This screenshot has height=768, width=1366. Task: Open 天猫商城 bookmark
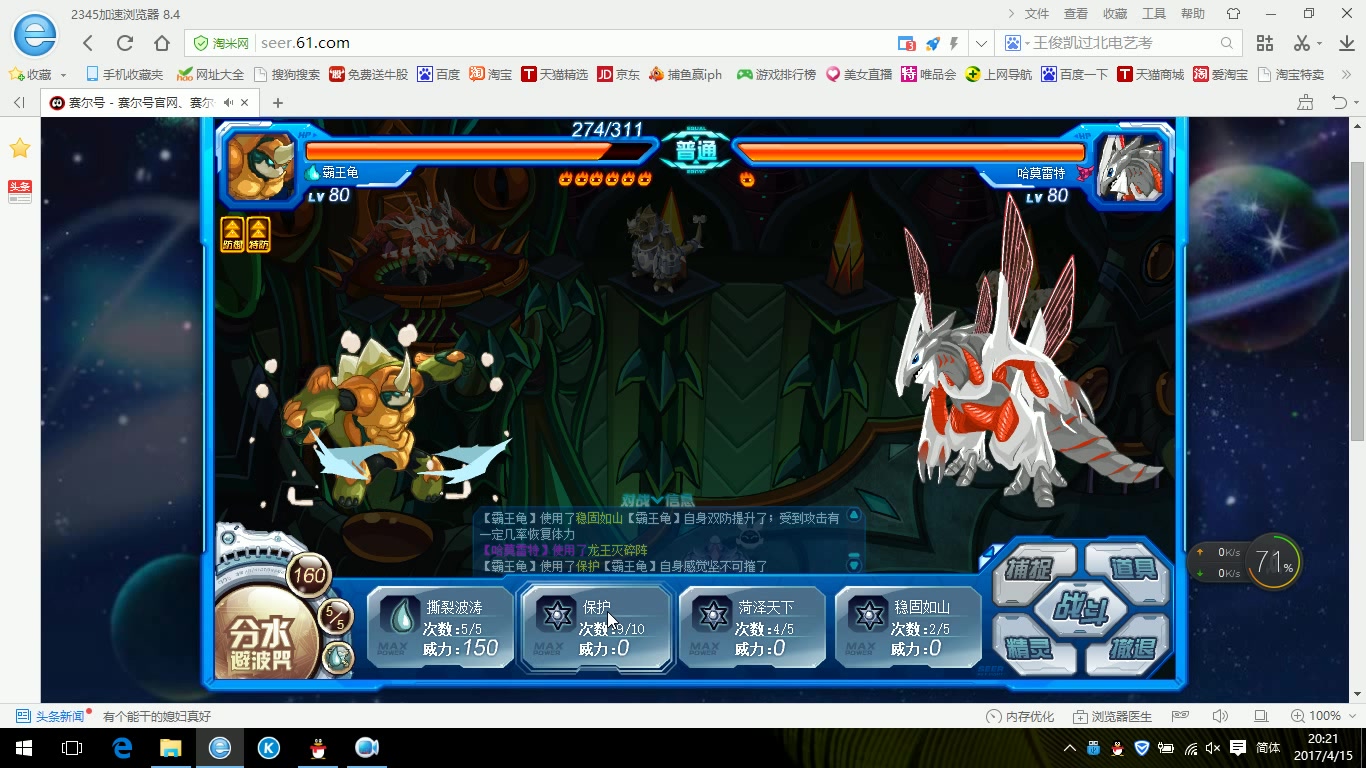tap(1150, 75)
